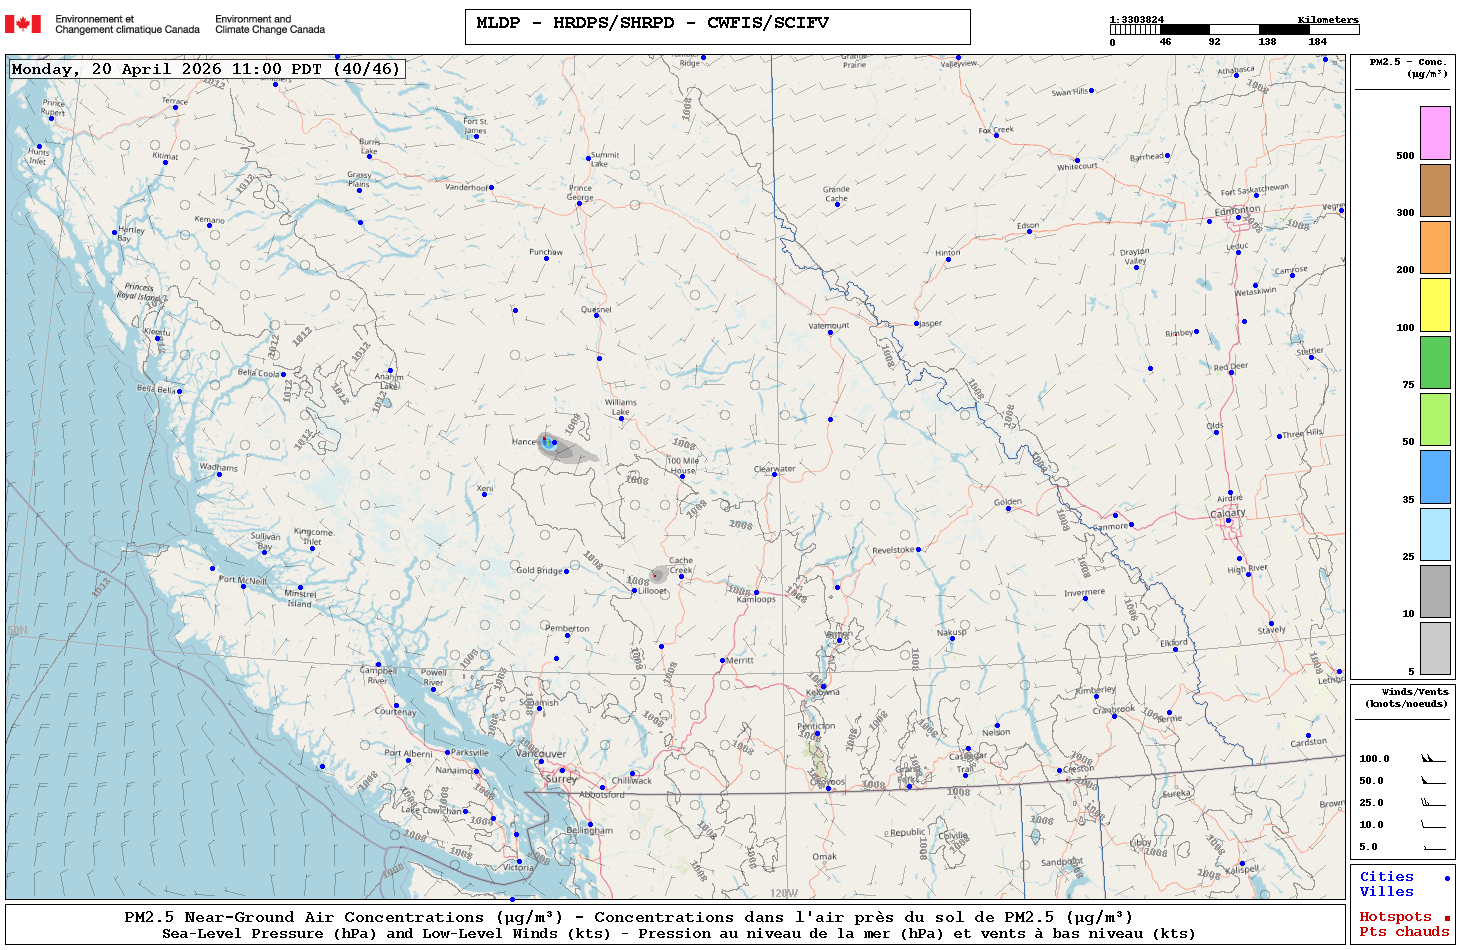Screen dimensions: 1460x950
Task: Click the Calgary city label
Action: pyautogui.click(x=1228, y=513)
